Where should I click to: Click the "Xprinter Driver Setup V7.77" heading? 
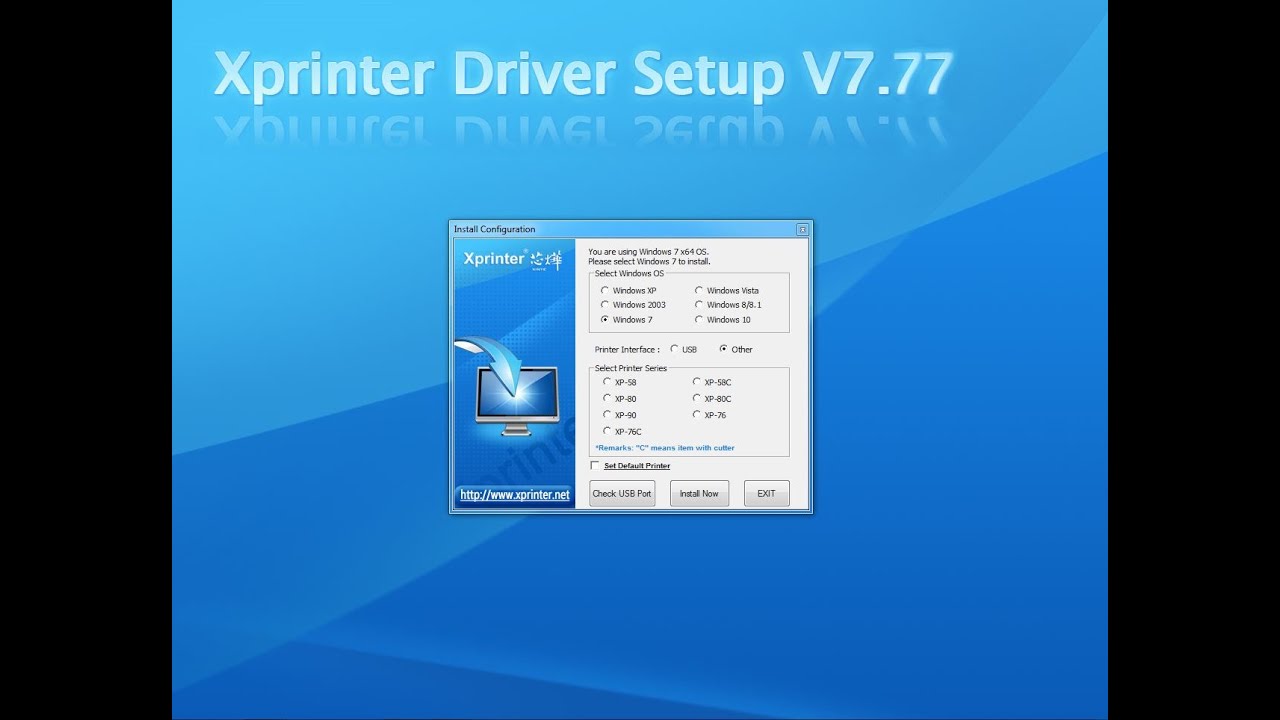coord(583,74)
